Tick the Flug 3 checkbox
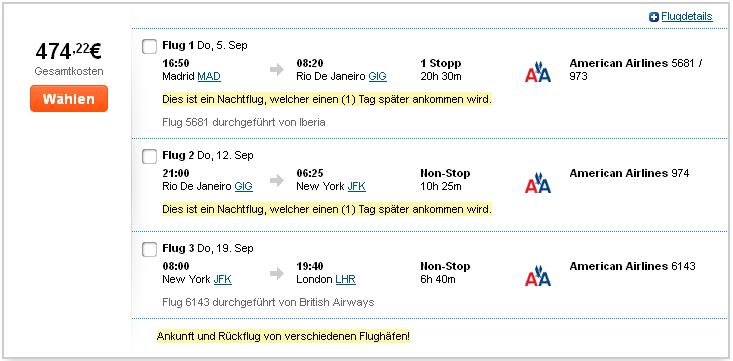Screen dimensions: 733x361 149,250
